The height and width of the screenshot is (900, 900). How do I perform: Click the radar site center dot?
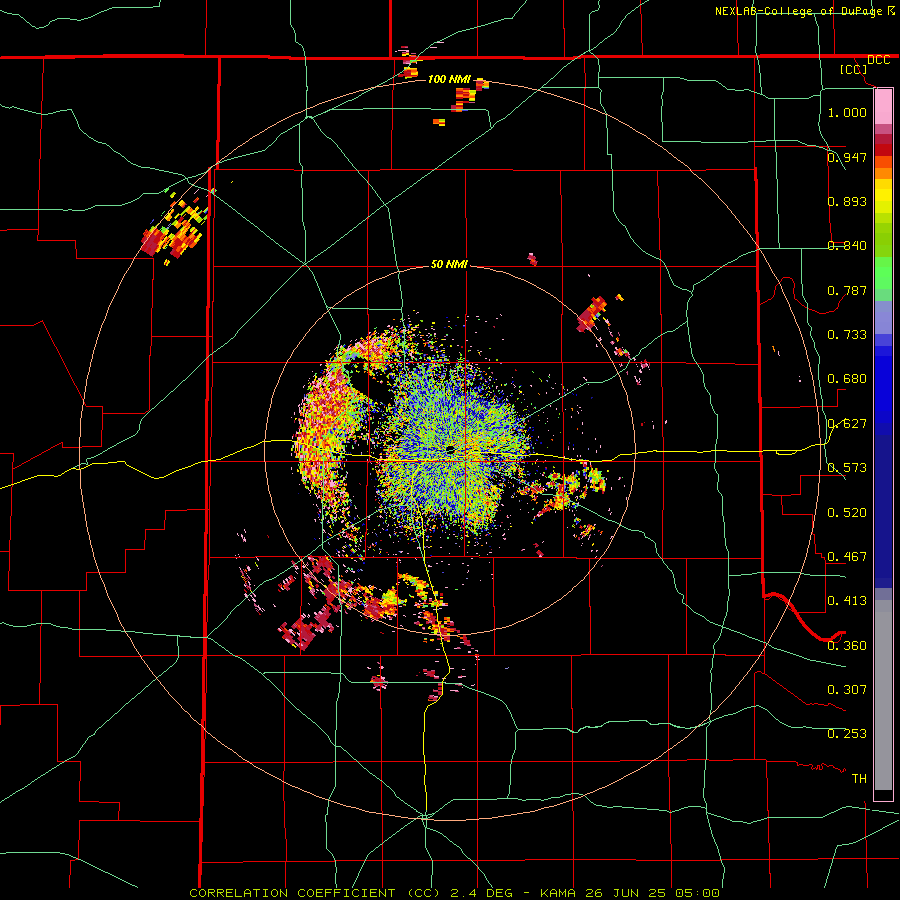451,449
